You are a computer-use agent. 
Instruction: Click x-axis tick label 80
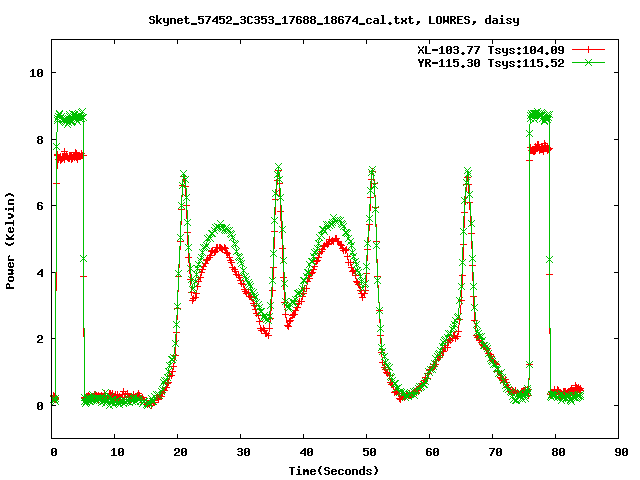point(558,452)
